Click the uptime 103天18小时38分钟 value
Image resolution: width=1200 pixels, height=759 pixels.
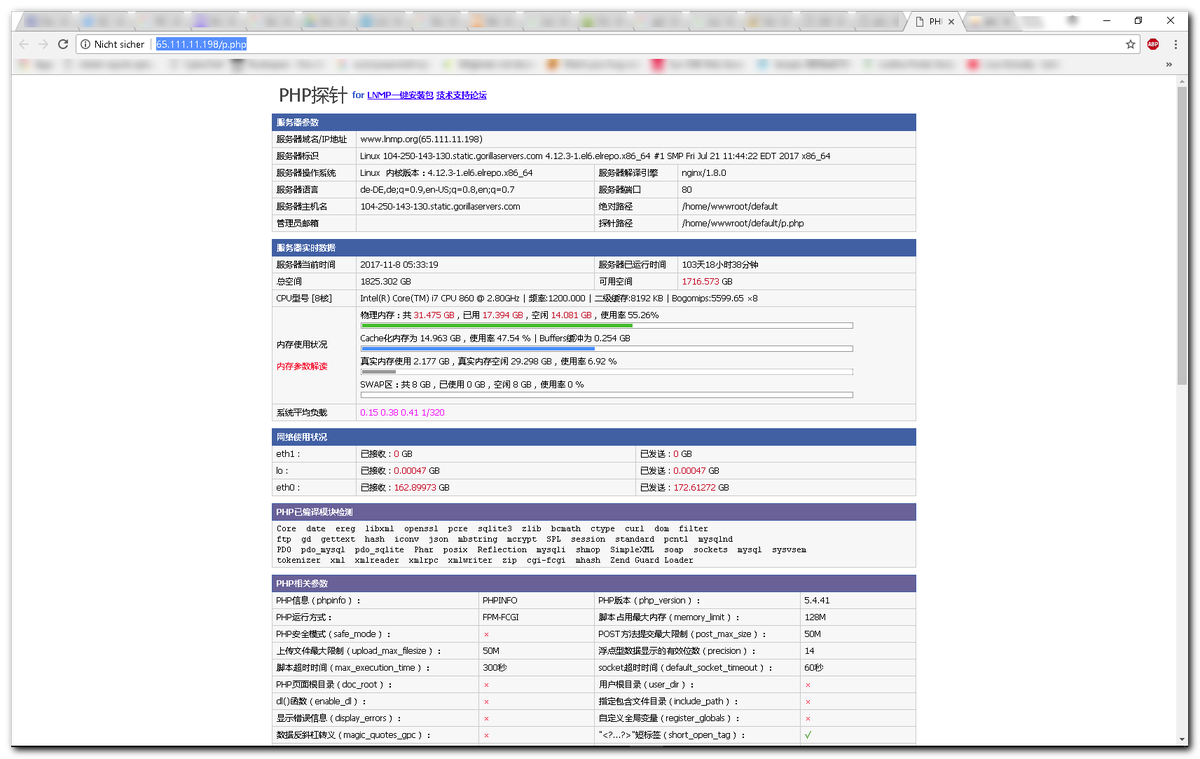(719, 265)
